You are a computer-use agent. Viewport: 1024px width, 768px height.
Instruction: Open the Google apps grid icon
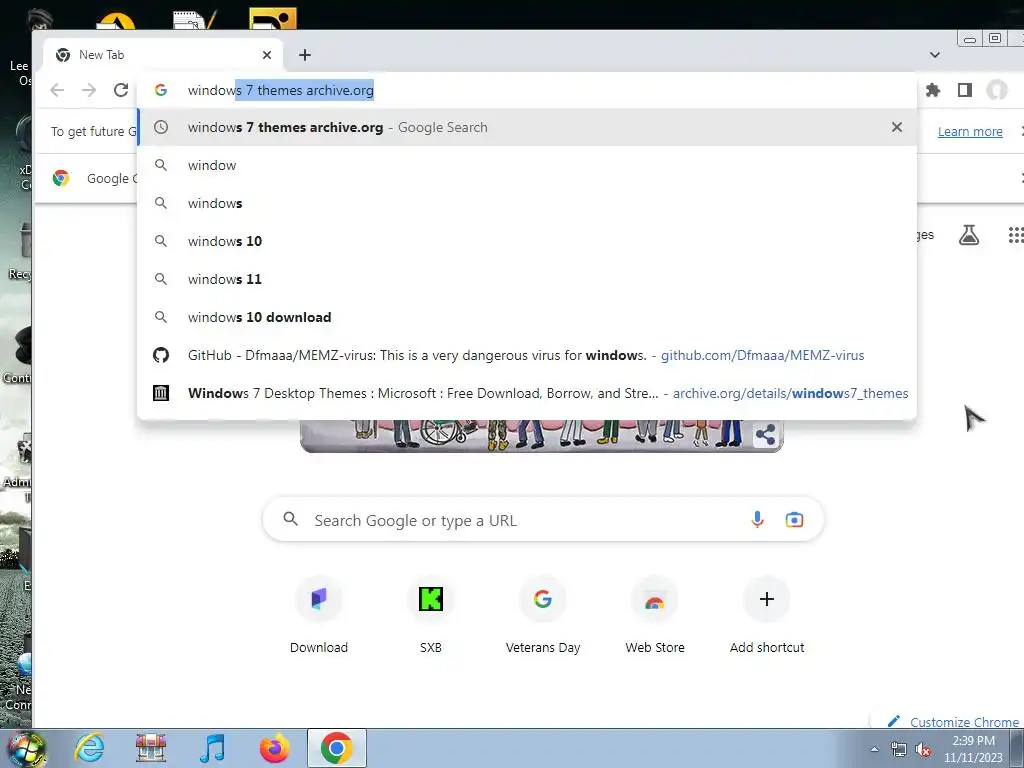tap(1016, 234)
